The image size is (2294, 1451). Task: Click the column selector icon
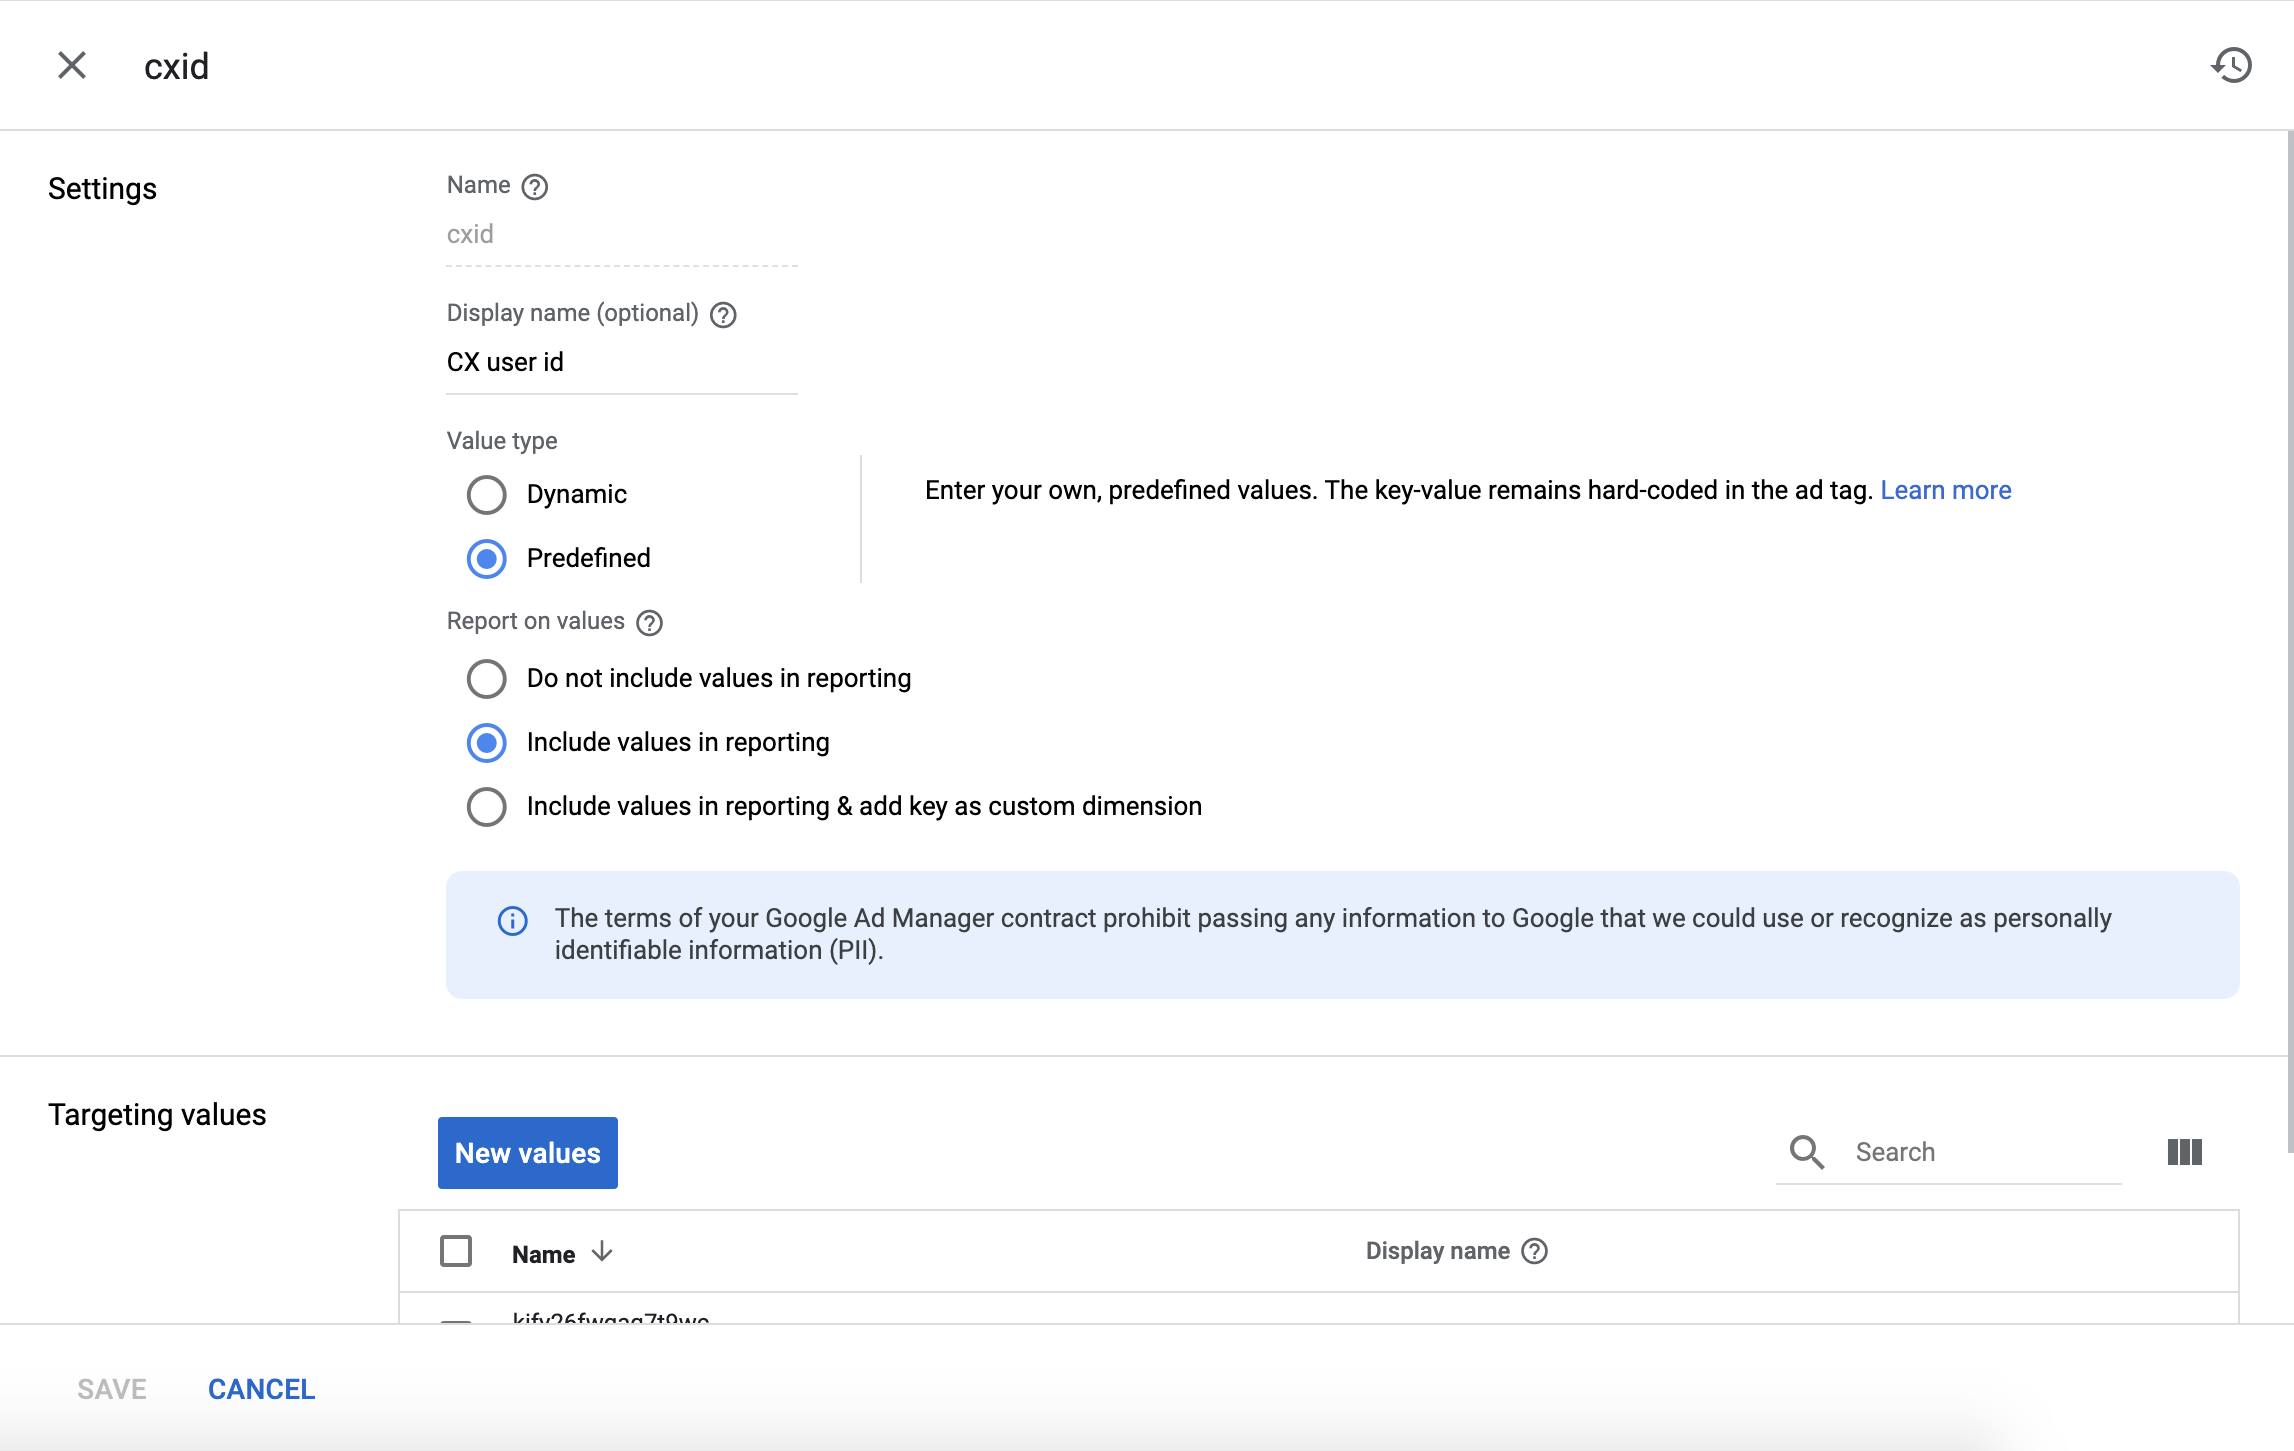2184,1152
